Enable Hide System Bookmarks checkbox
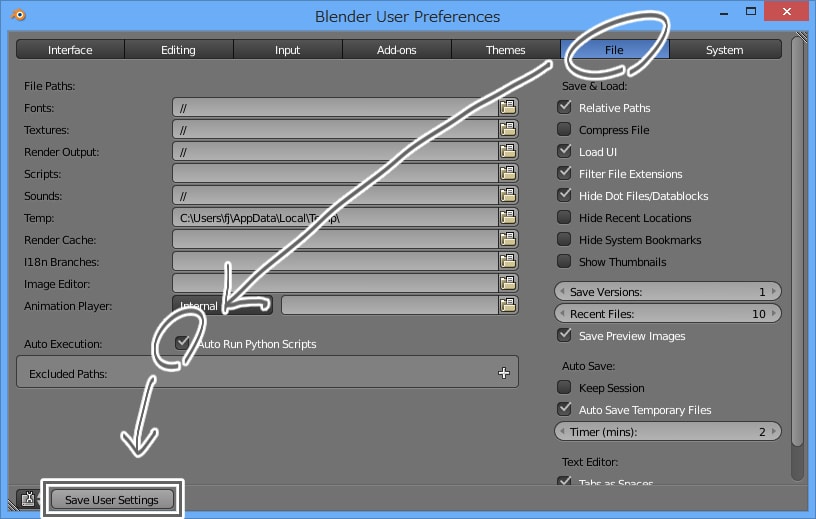This screenshot has height=519, width=816. 564,239
